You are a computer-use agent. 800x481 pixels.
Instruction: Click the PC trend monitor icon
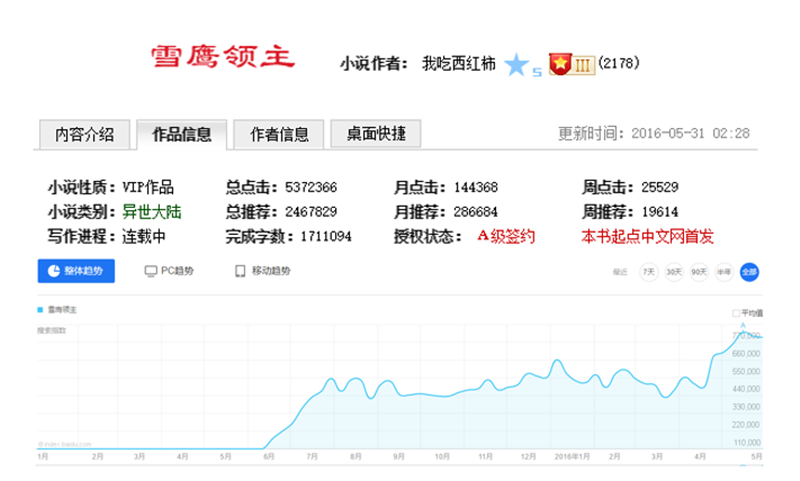pos(151,271)
